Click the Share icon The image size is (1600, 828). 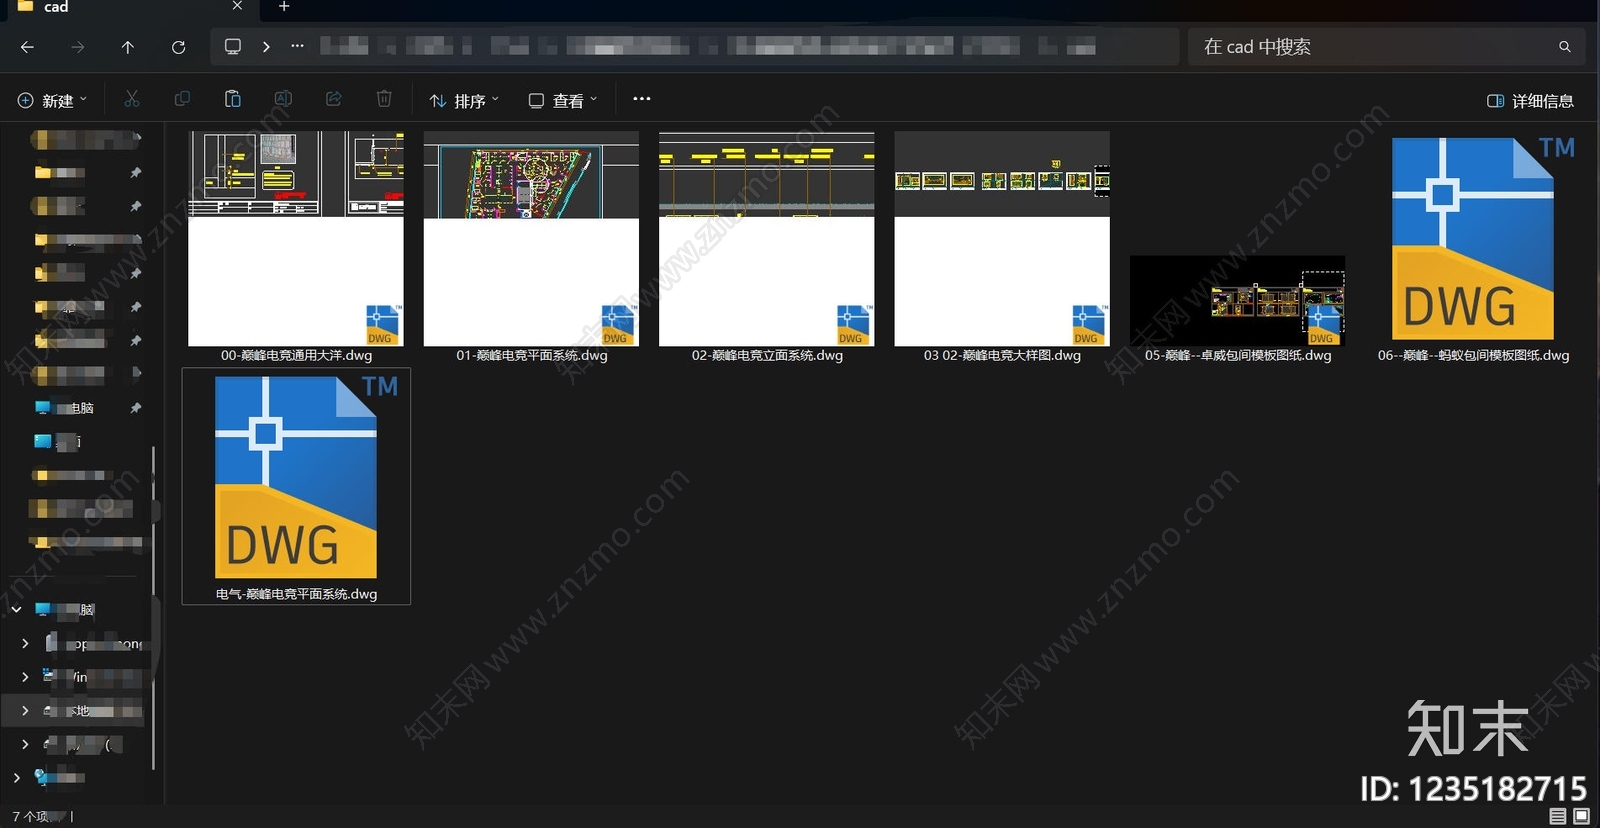pyautogui.click(x=334, y=99)
